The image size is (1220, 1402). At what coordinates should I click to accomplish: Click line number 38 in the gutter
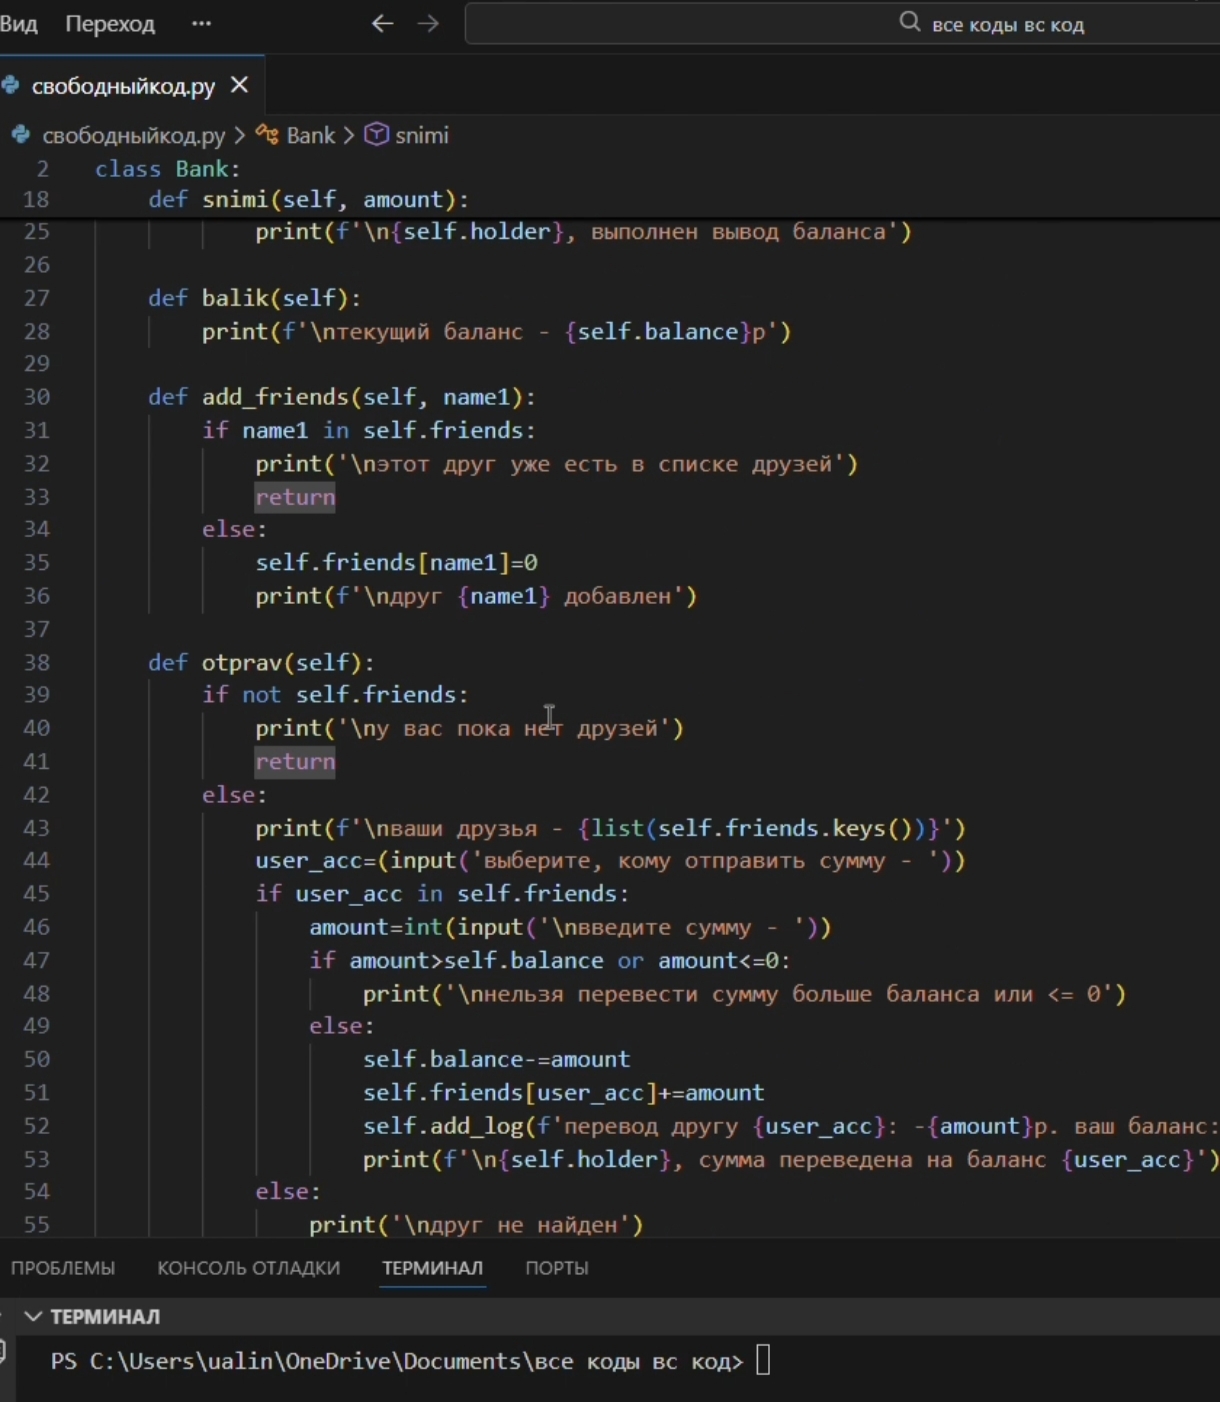[37, 662]
